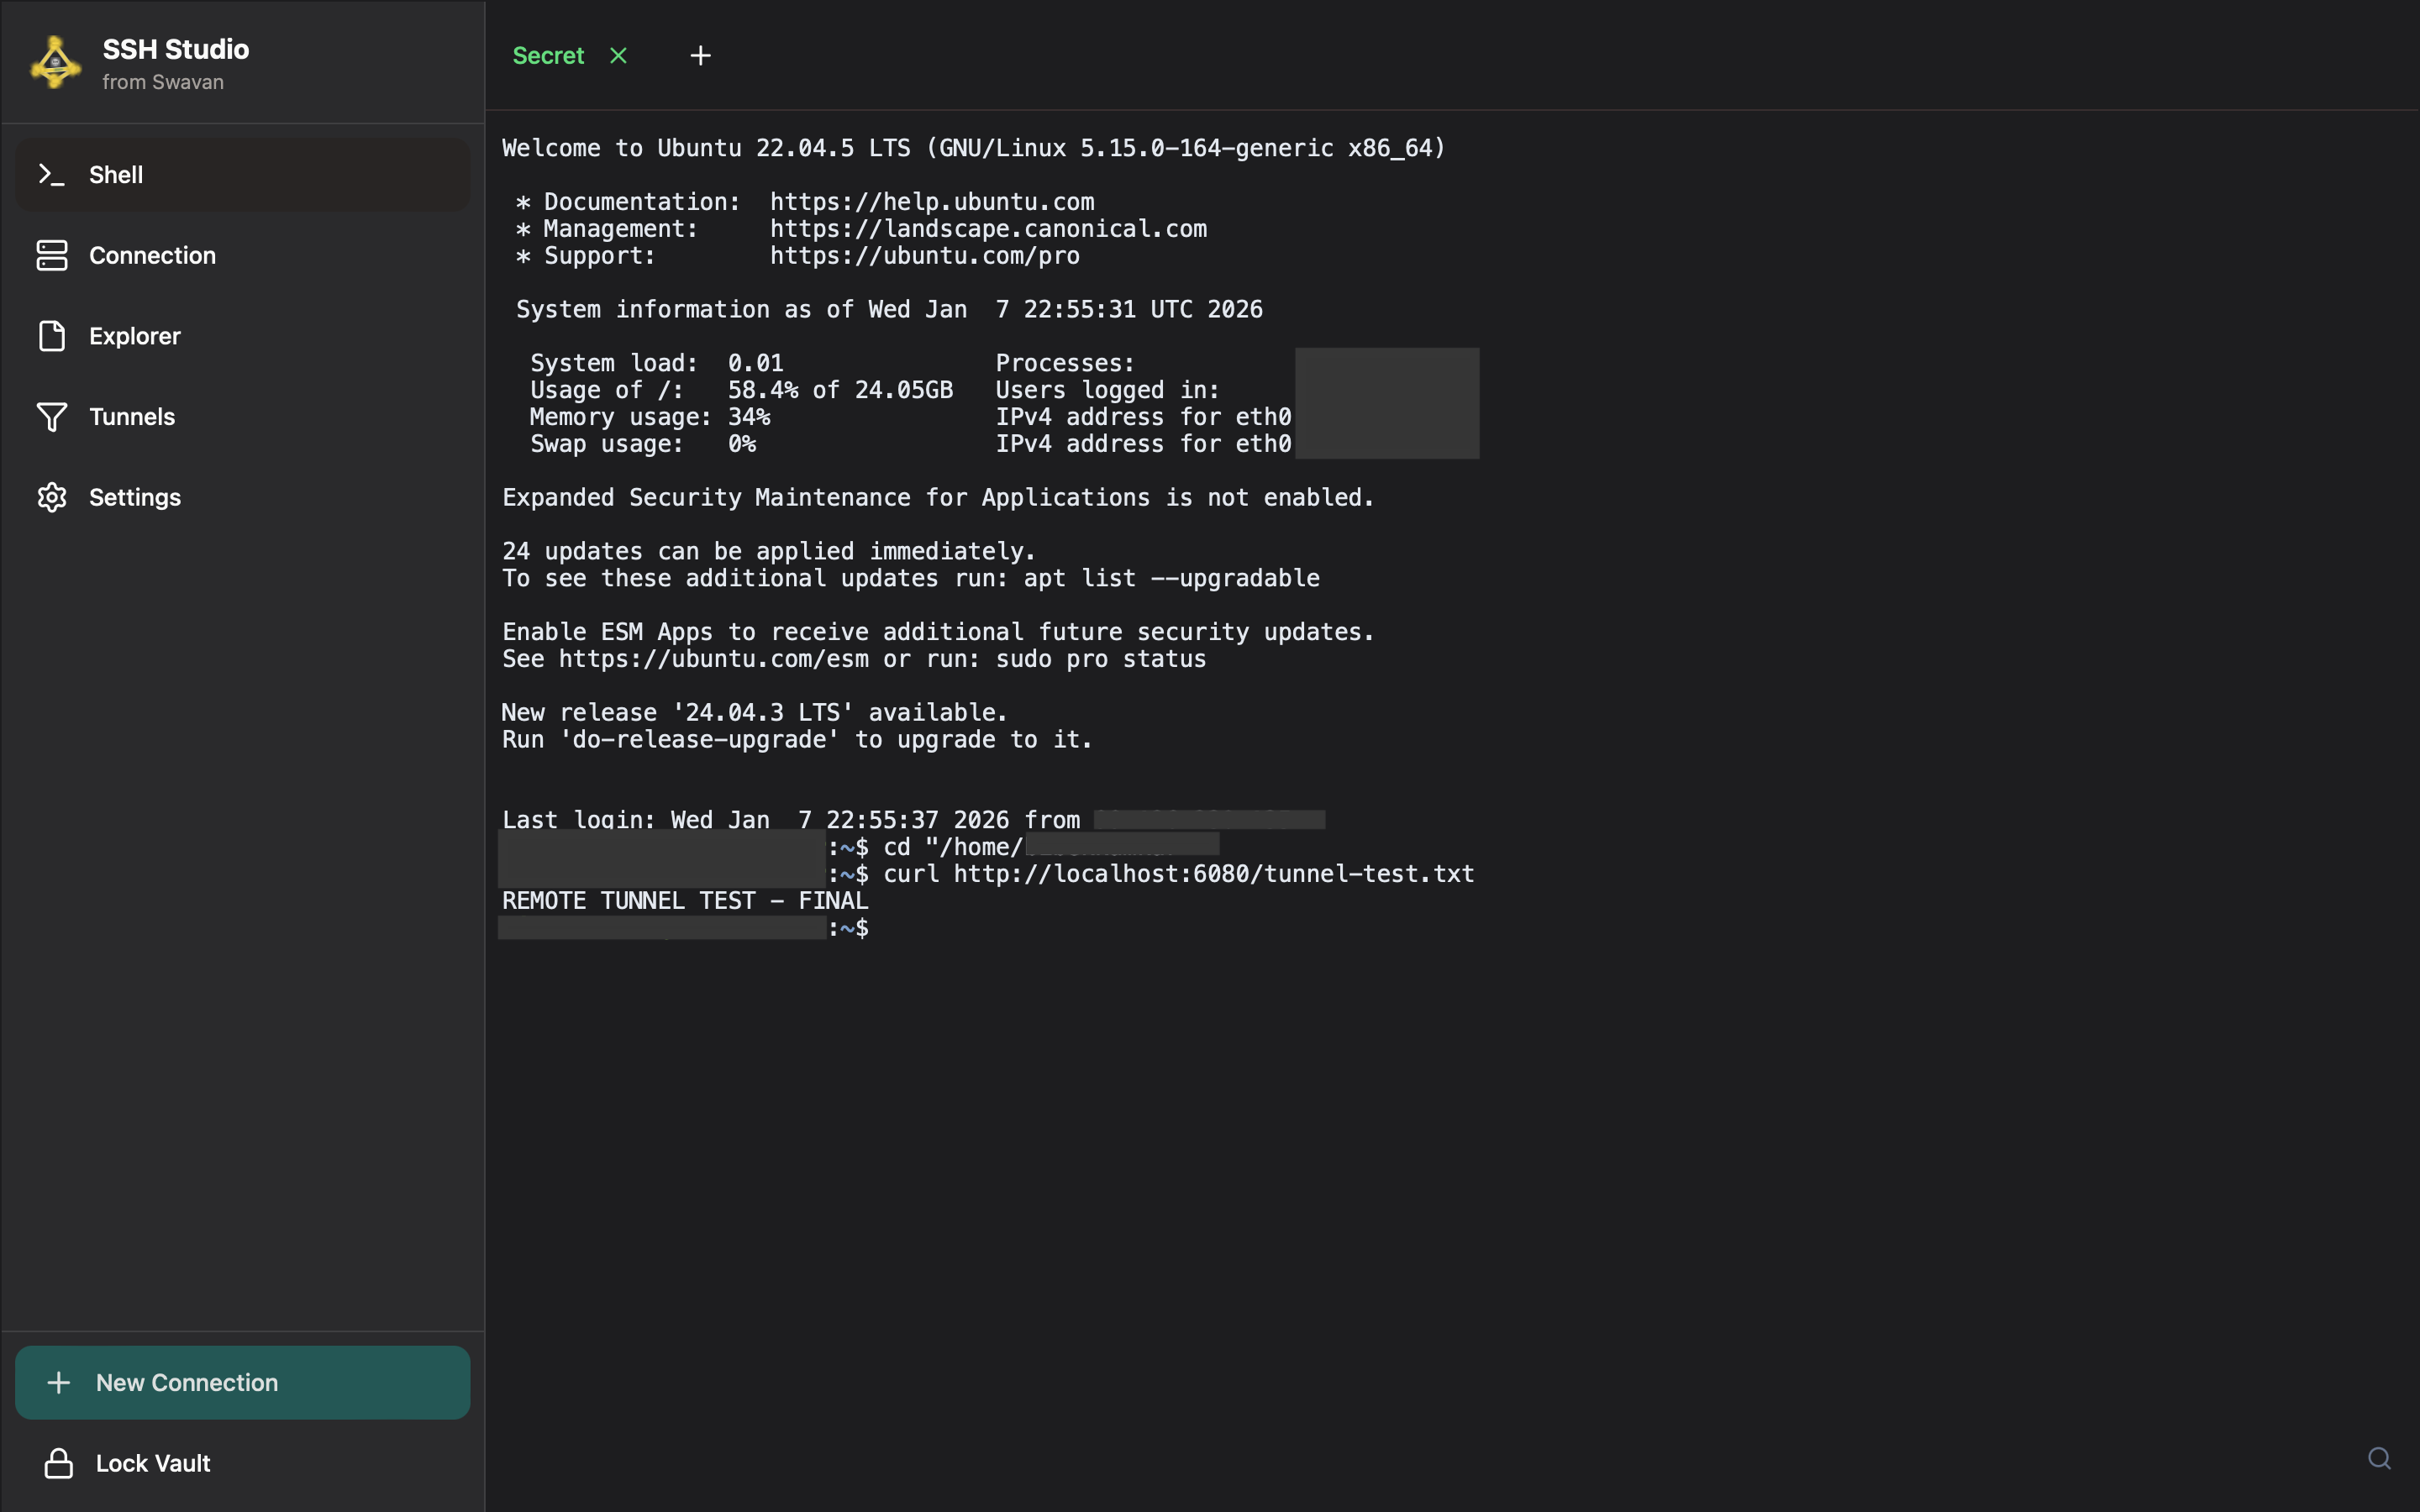Close the Secret session tab
Image resolution: width=2420 pixels, height=1512 pixels.
[618, 55]
